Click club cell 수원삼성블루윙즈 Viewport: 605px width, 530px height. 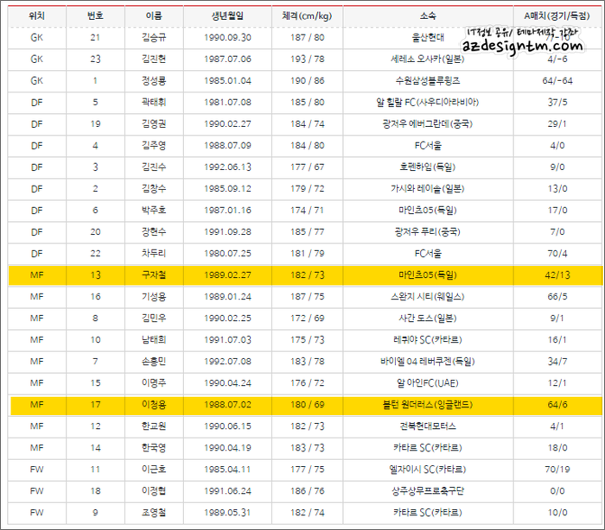[x=428, y=81]
